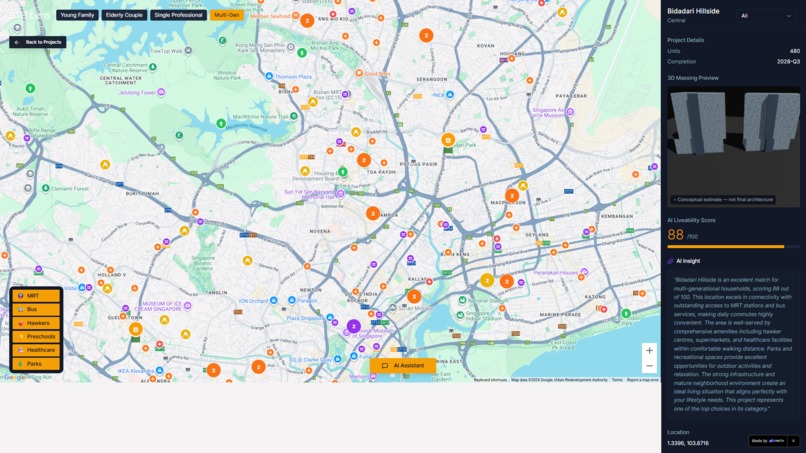
Task: Click the NEX shopping pin
Action: (x=450, y=95)
